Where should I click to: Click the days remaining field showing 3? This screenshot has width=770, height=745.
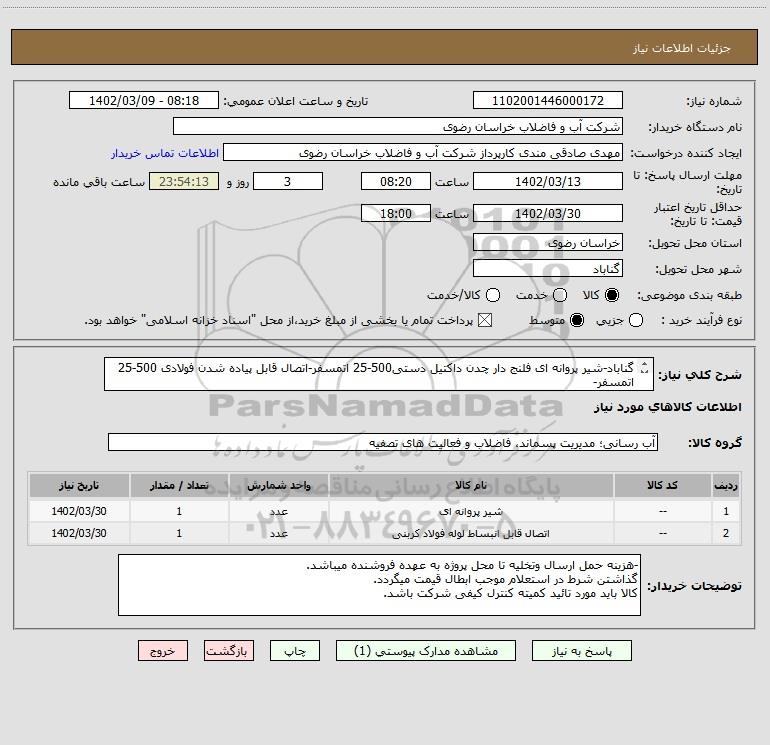coord(288,181)
